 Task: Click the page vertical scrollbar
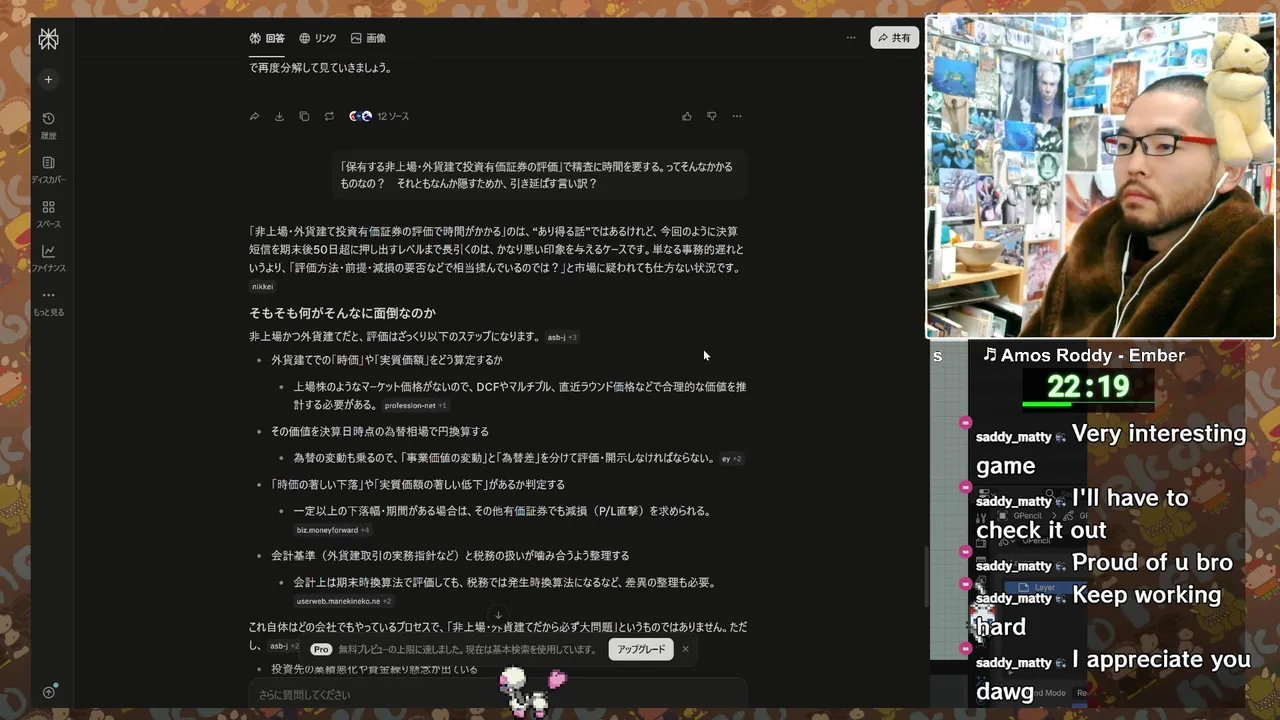(x=925, y=575)
